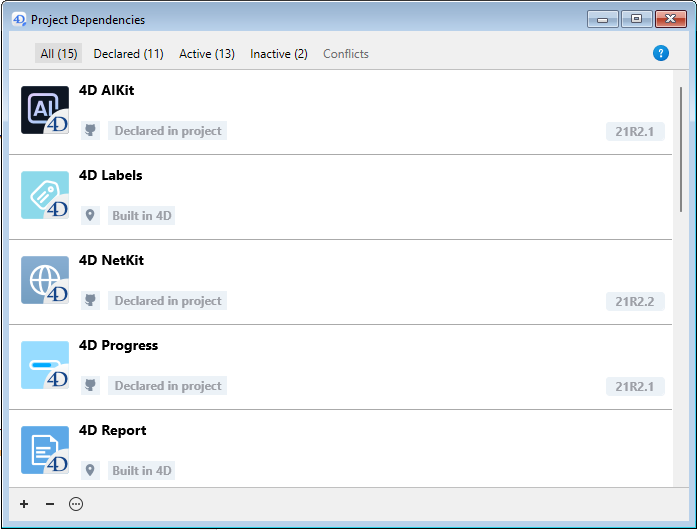This screenshot has width=697, height=530.
Task: Open the Inactive (2) tab
Action: (x=279, y=54)
